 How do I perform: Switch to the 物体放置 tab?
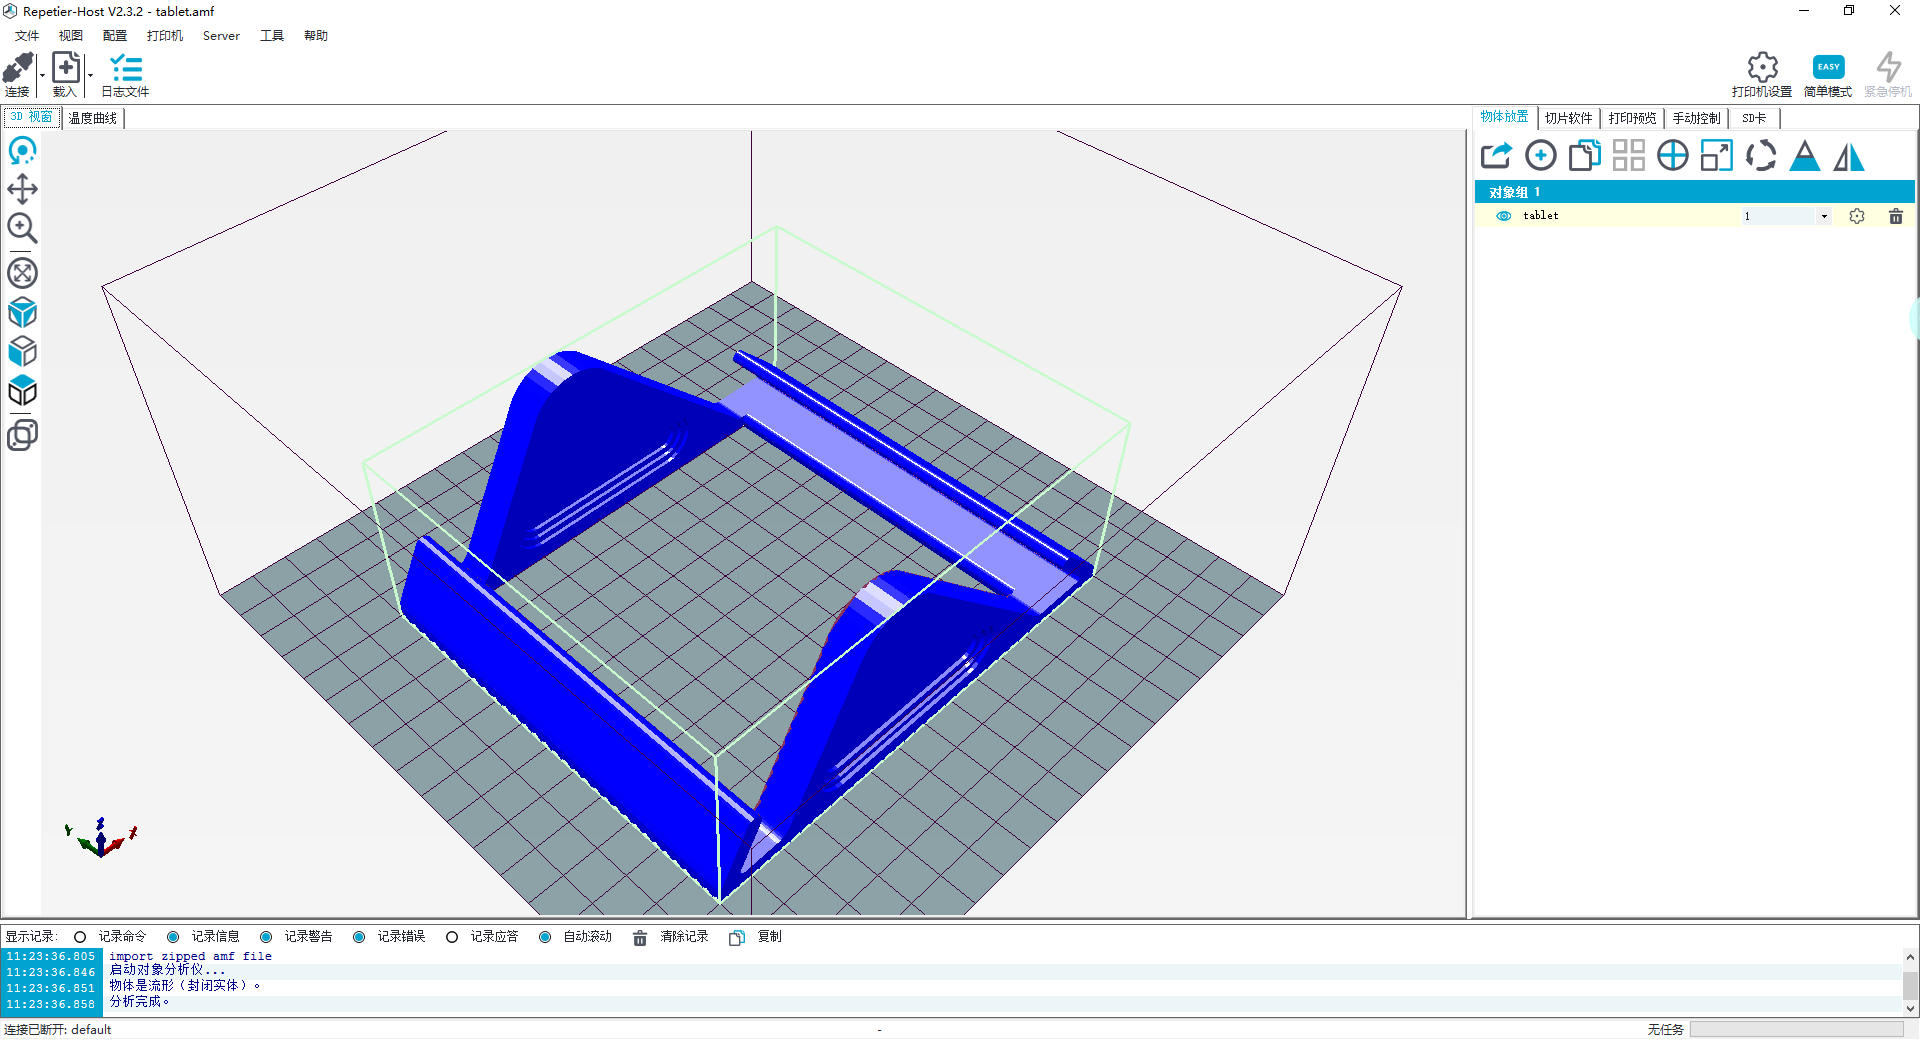pos(1504,117)
